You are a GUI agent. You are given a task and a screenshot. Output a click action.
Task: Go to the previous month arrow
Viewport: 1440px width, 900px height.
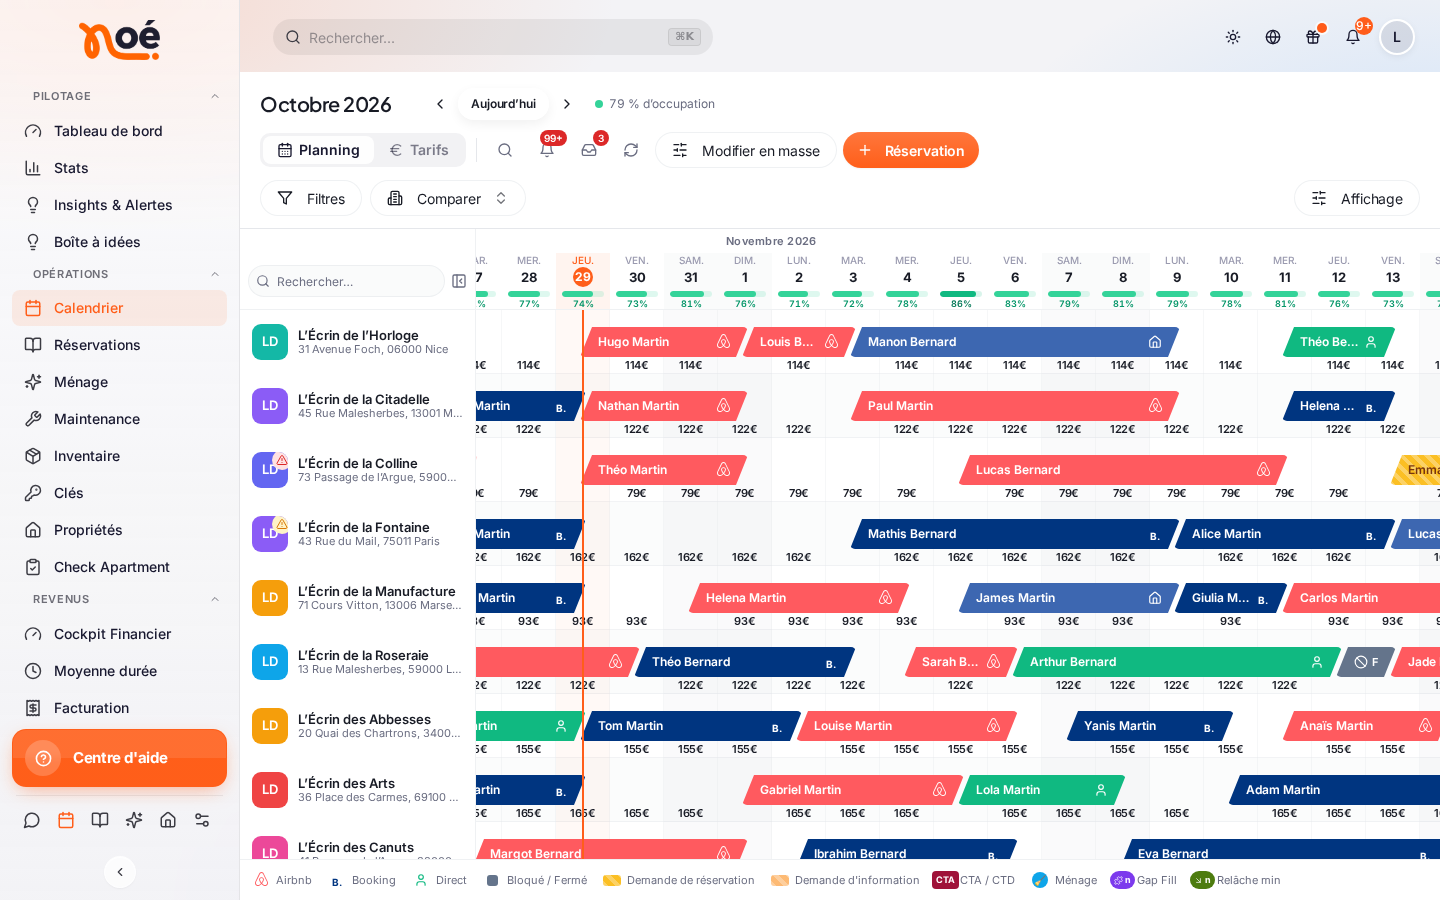pos(440,104)
